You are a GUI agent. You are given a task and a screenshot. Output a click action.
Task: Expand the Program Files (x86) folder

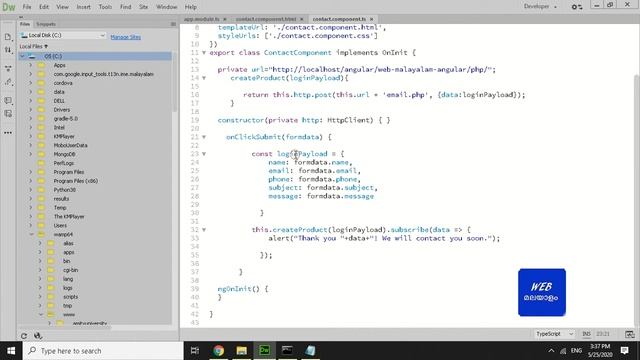pos(31,181)
